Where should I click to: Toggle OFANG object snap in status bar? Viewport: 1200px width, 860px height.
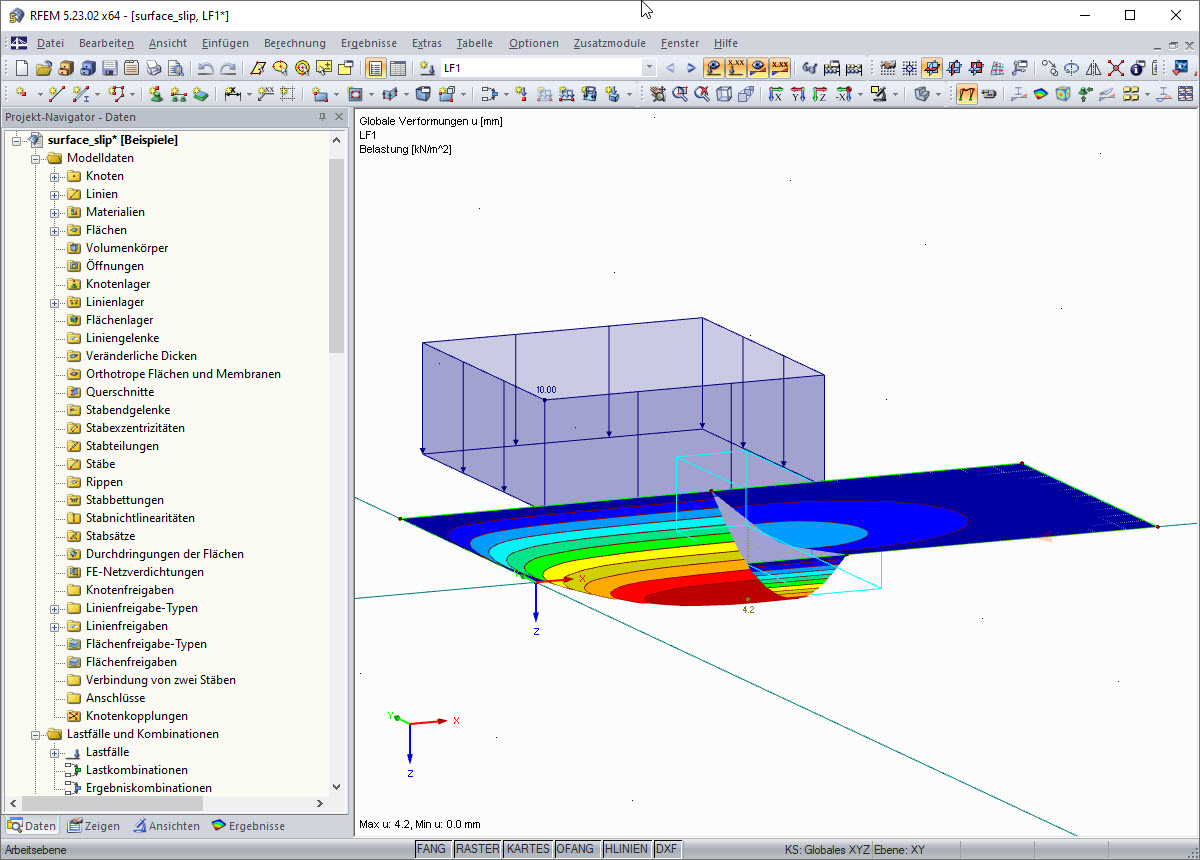(x=577, y=849)
